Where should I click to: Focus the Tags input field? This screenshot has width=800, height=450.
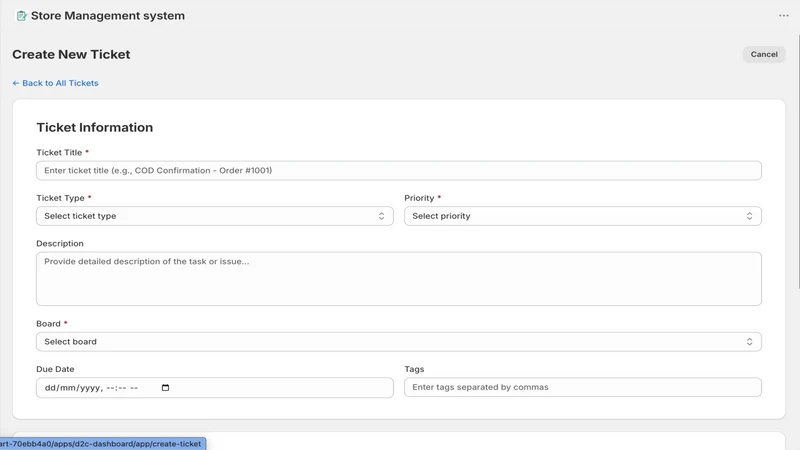(x=583, y=387)
